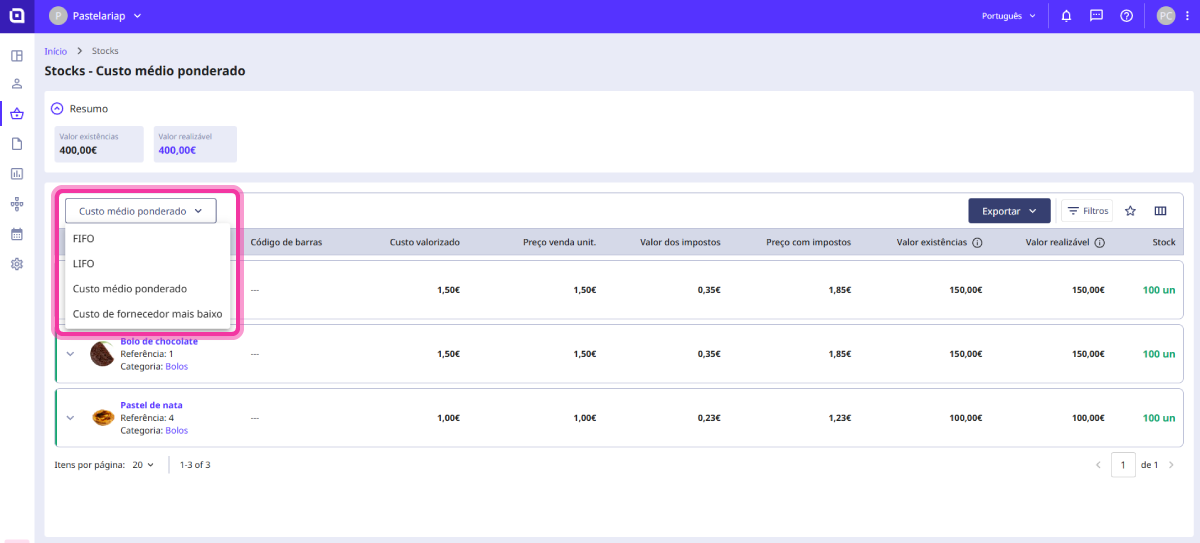Toggle the Custo médio ponderado dropdown

tap(141, 211)
